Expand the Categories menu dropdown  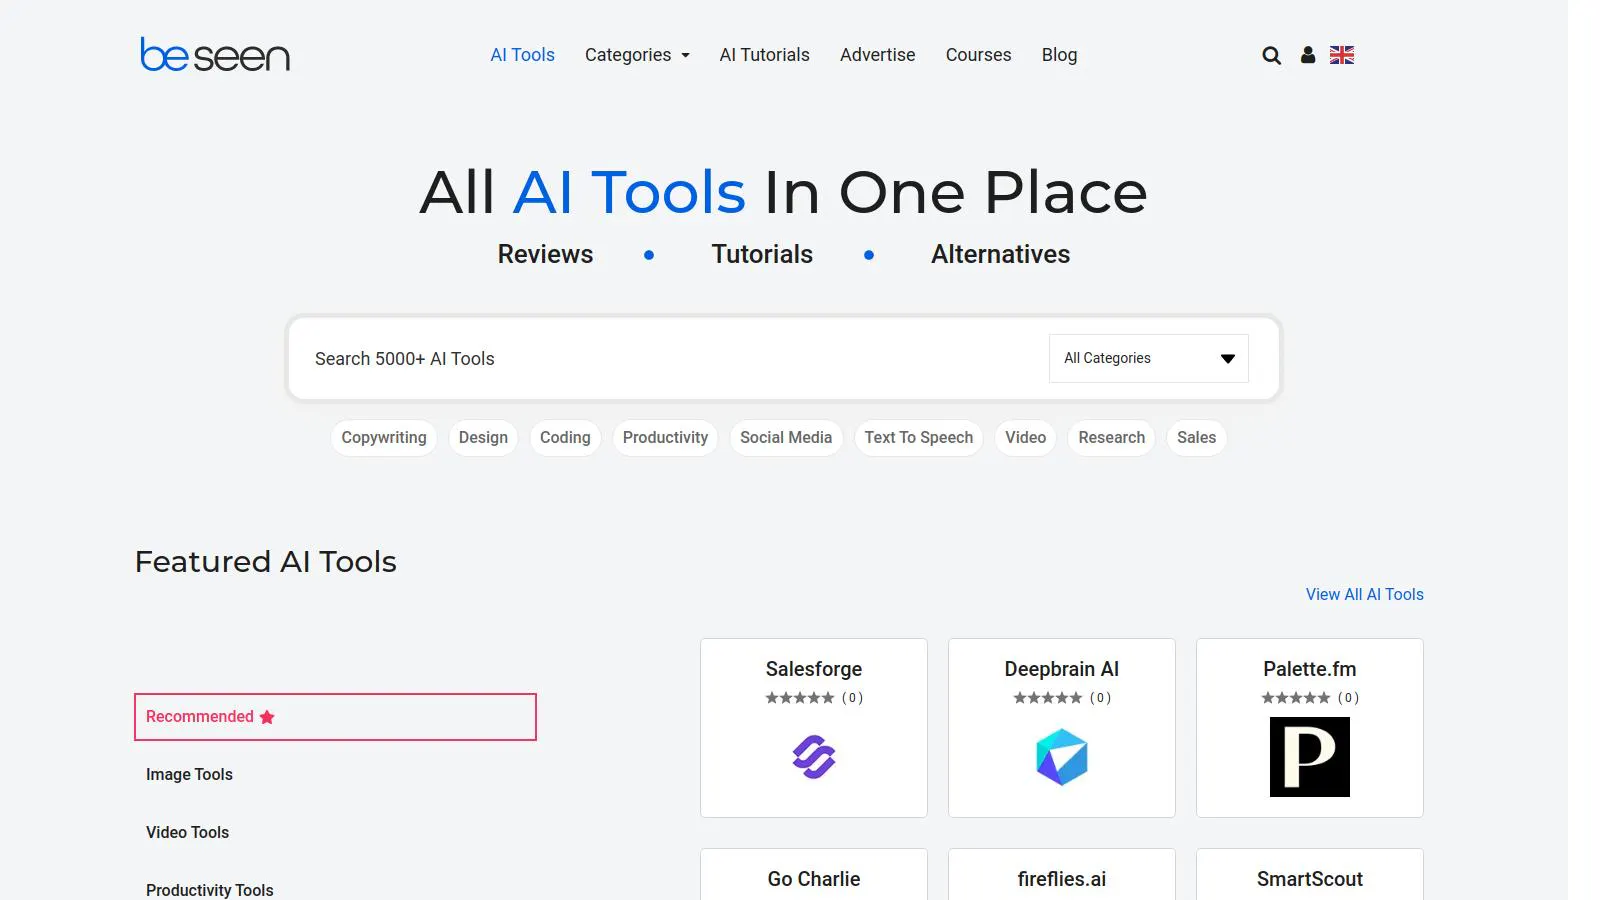tap(637, 55)
